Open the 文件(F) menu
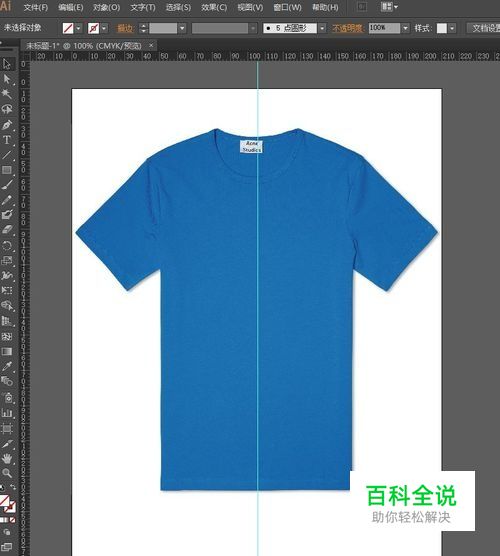The image size is (500, 556). point(35,7)
